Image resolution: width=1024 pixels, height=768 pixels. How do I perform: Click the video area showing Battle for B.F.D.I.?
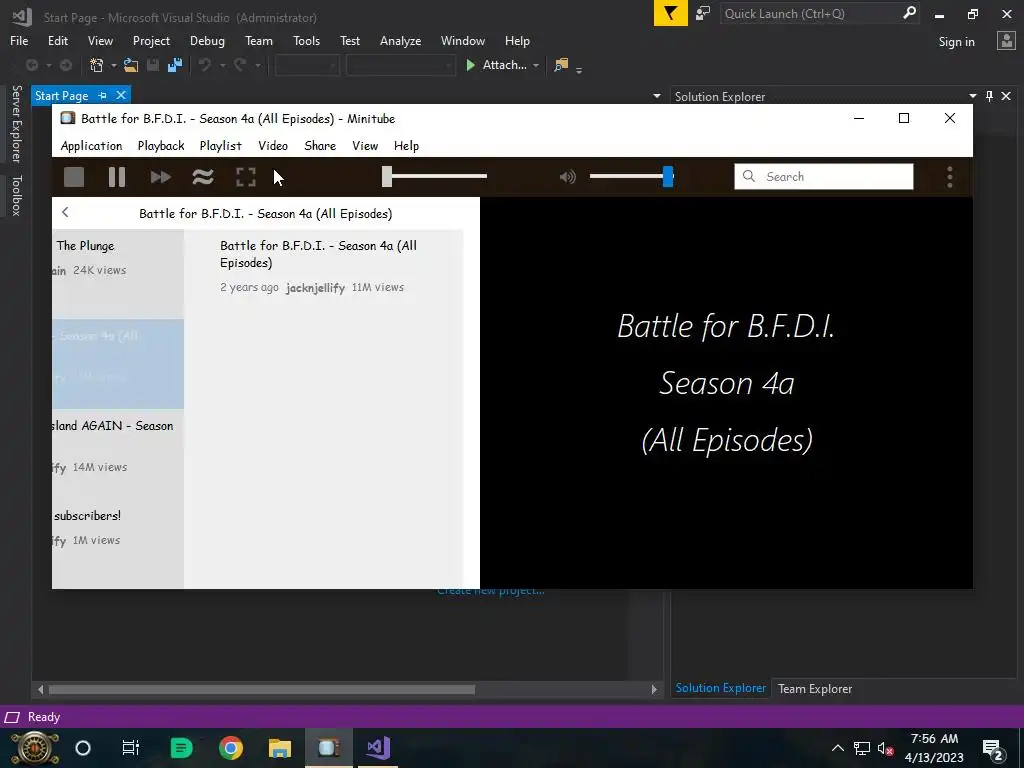726,392
